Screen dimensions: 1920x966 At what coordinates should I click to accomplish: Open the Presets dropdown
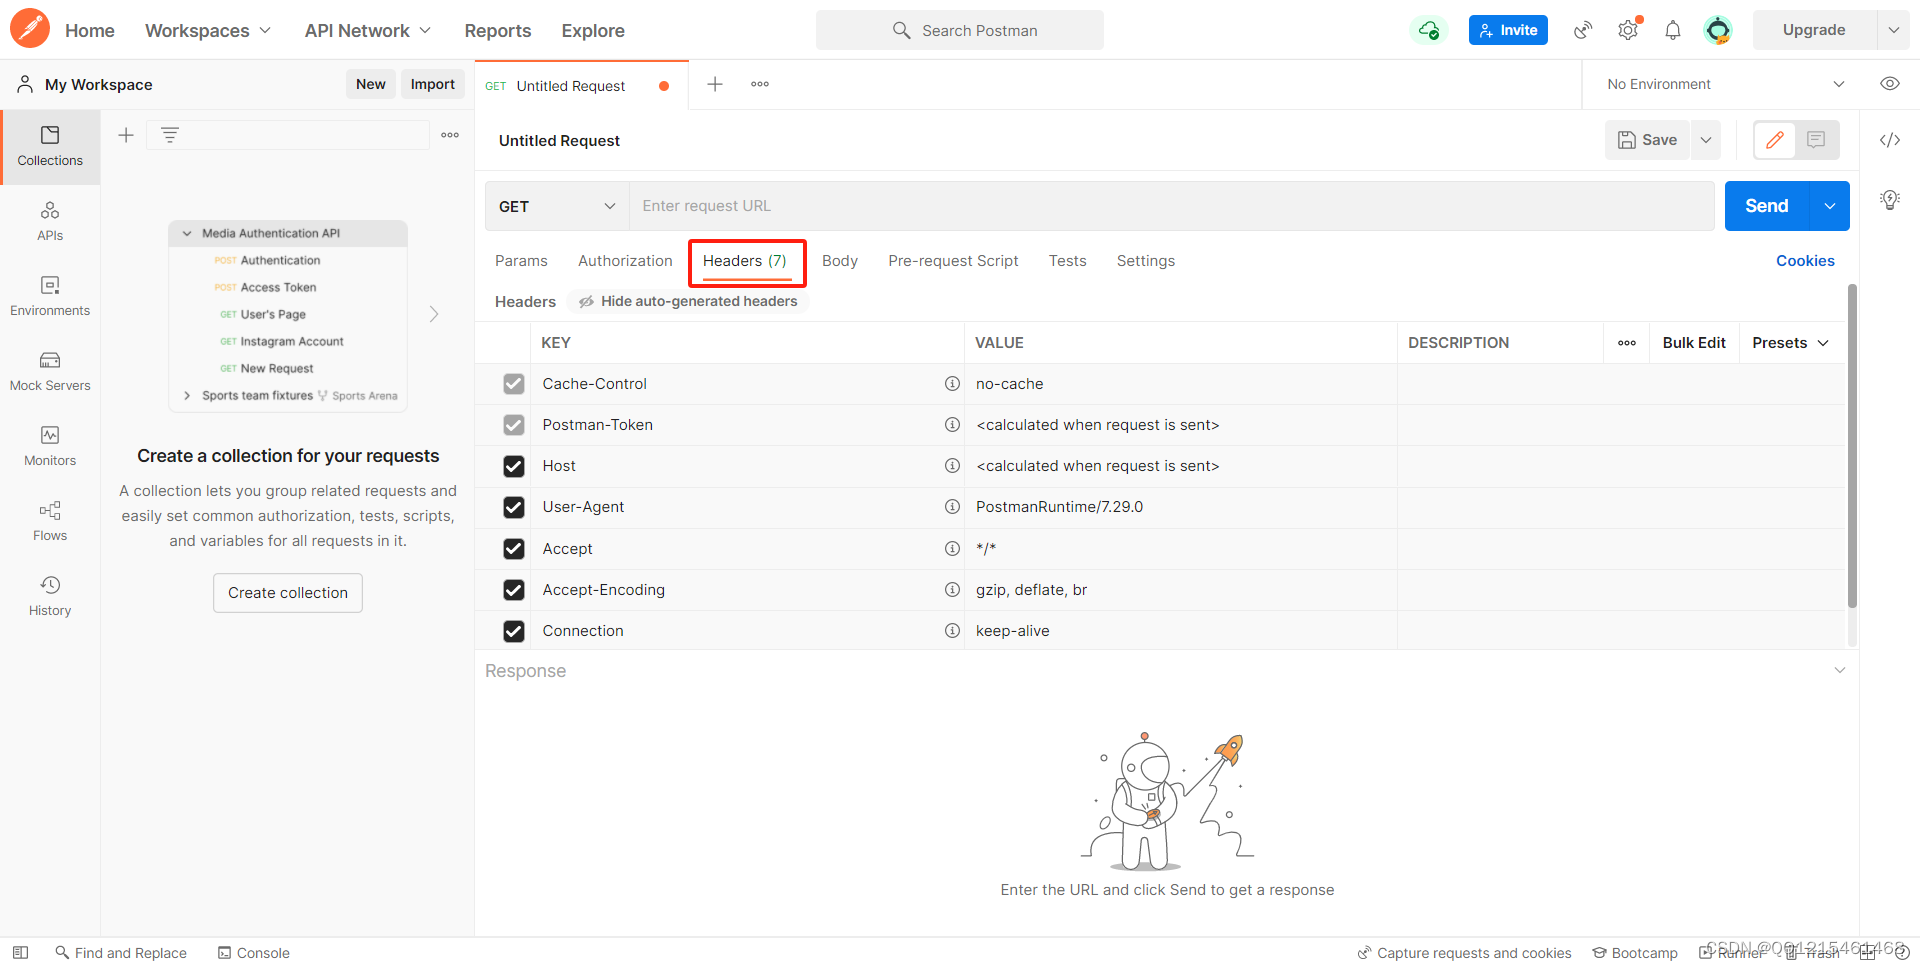[x=1790, y=343]
